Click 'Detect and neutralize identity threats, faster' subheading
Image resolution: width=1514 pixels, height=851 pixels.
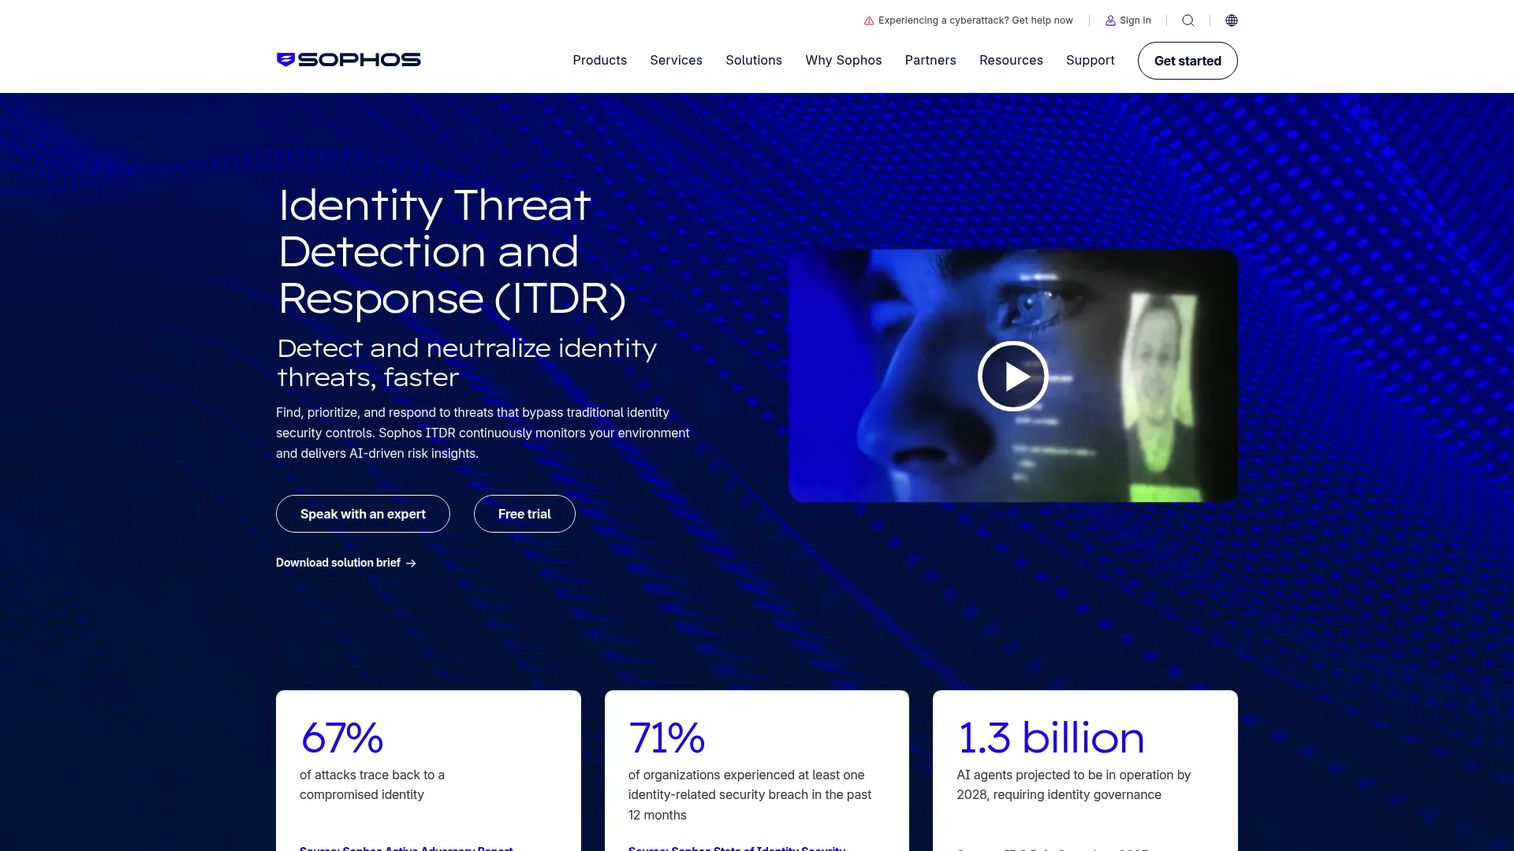467,363
